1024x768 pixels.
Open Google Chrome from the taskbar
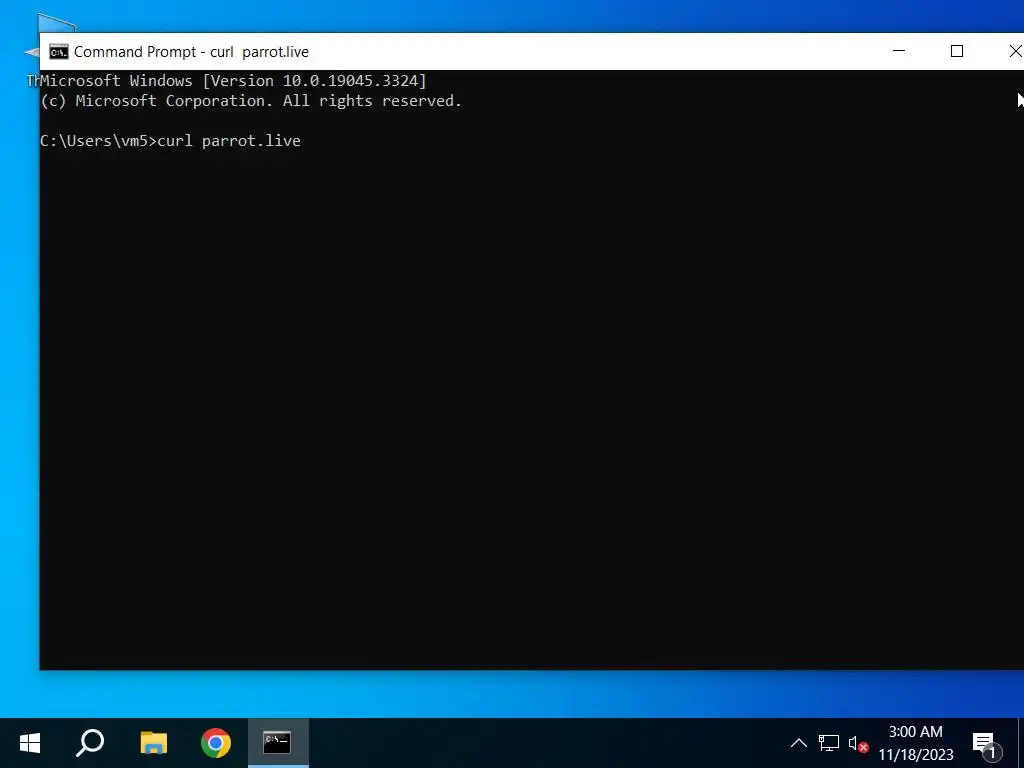point(216,743)
